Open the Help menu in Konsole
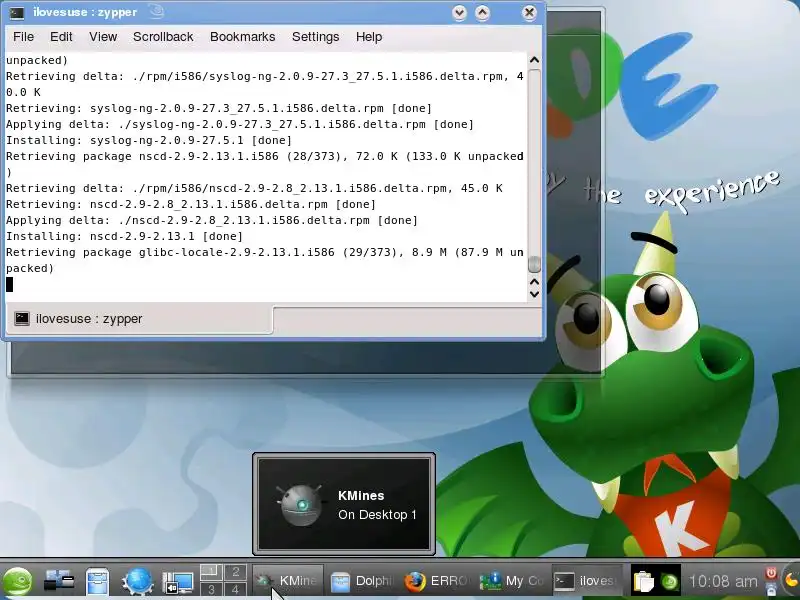 [x=369, y=37]
